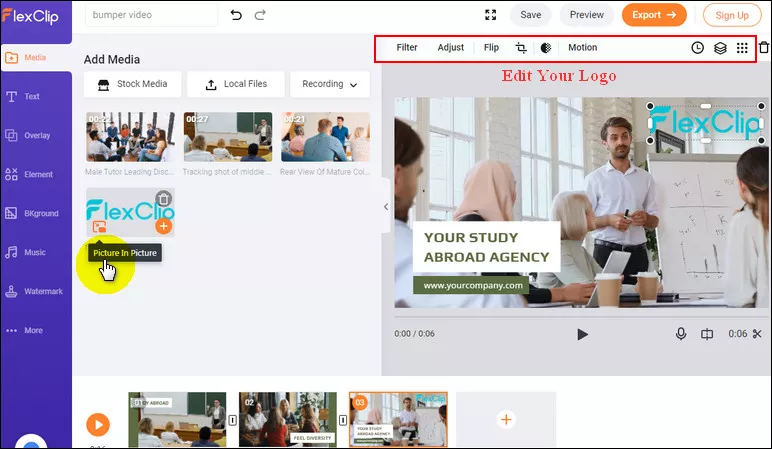This screenshot has width=772, height=449.
Task: Select scene 02 in the storyboard
Action: (288, 419)
